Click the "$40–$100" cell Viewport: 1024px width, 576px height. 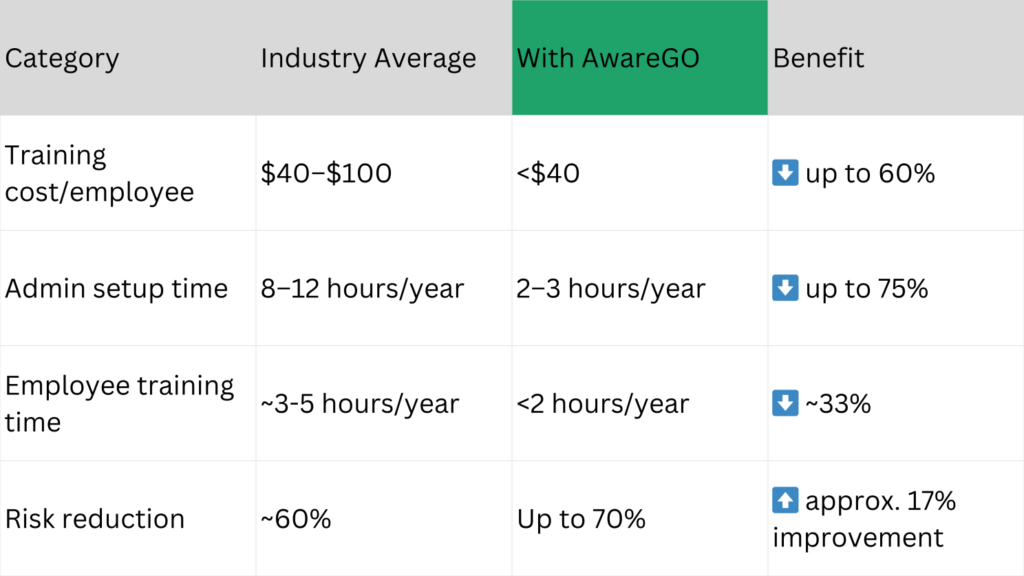click(326, 173)
